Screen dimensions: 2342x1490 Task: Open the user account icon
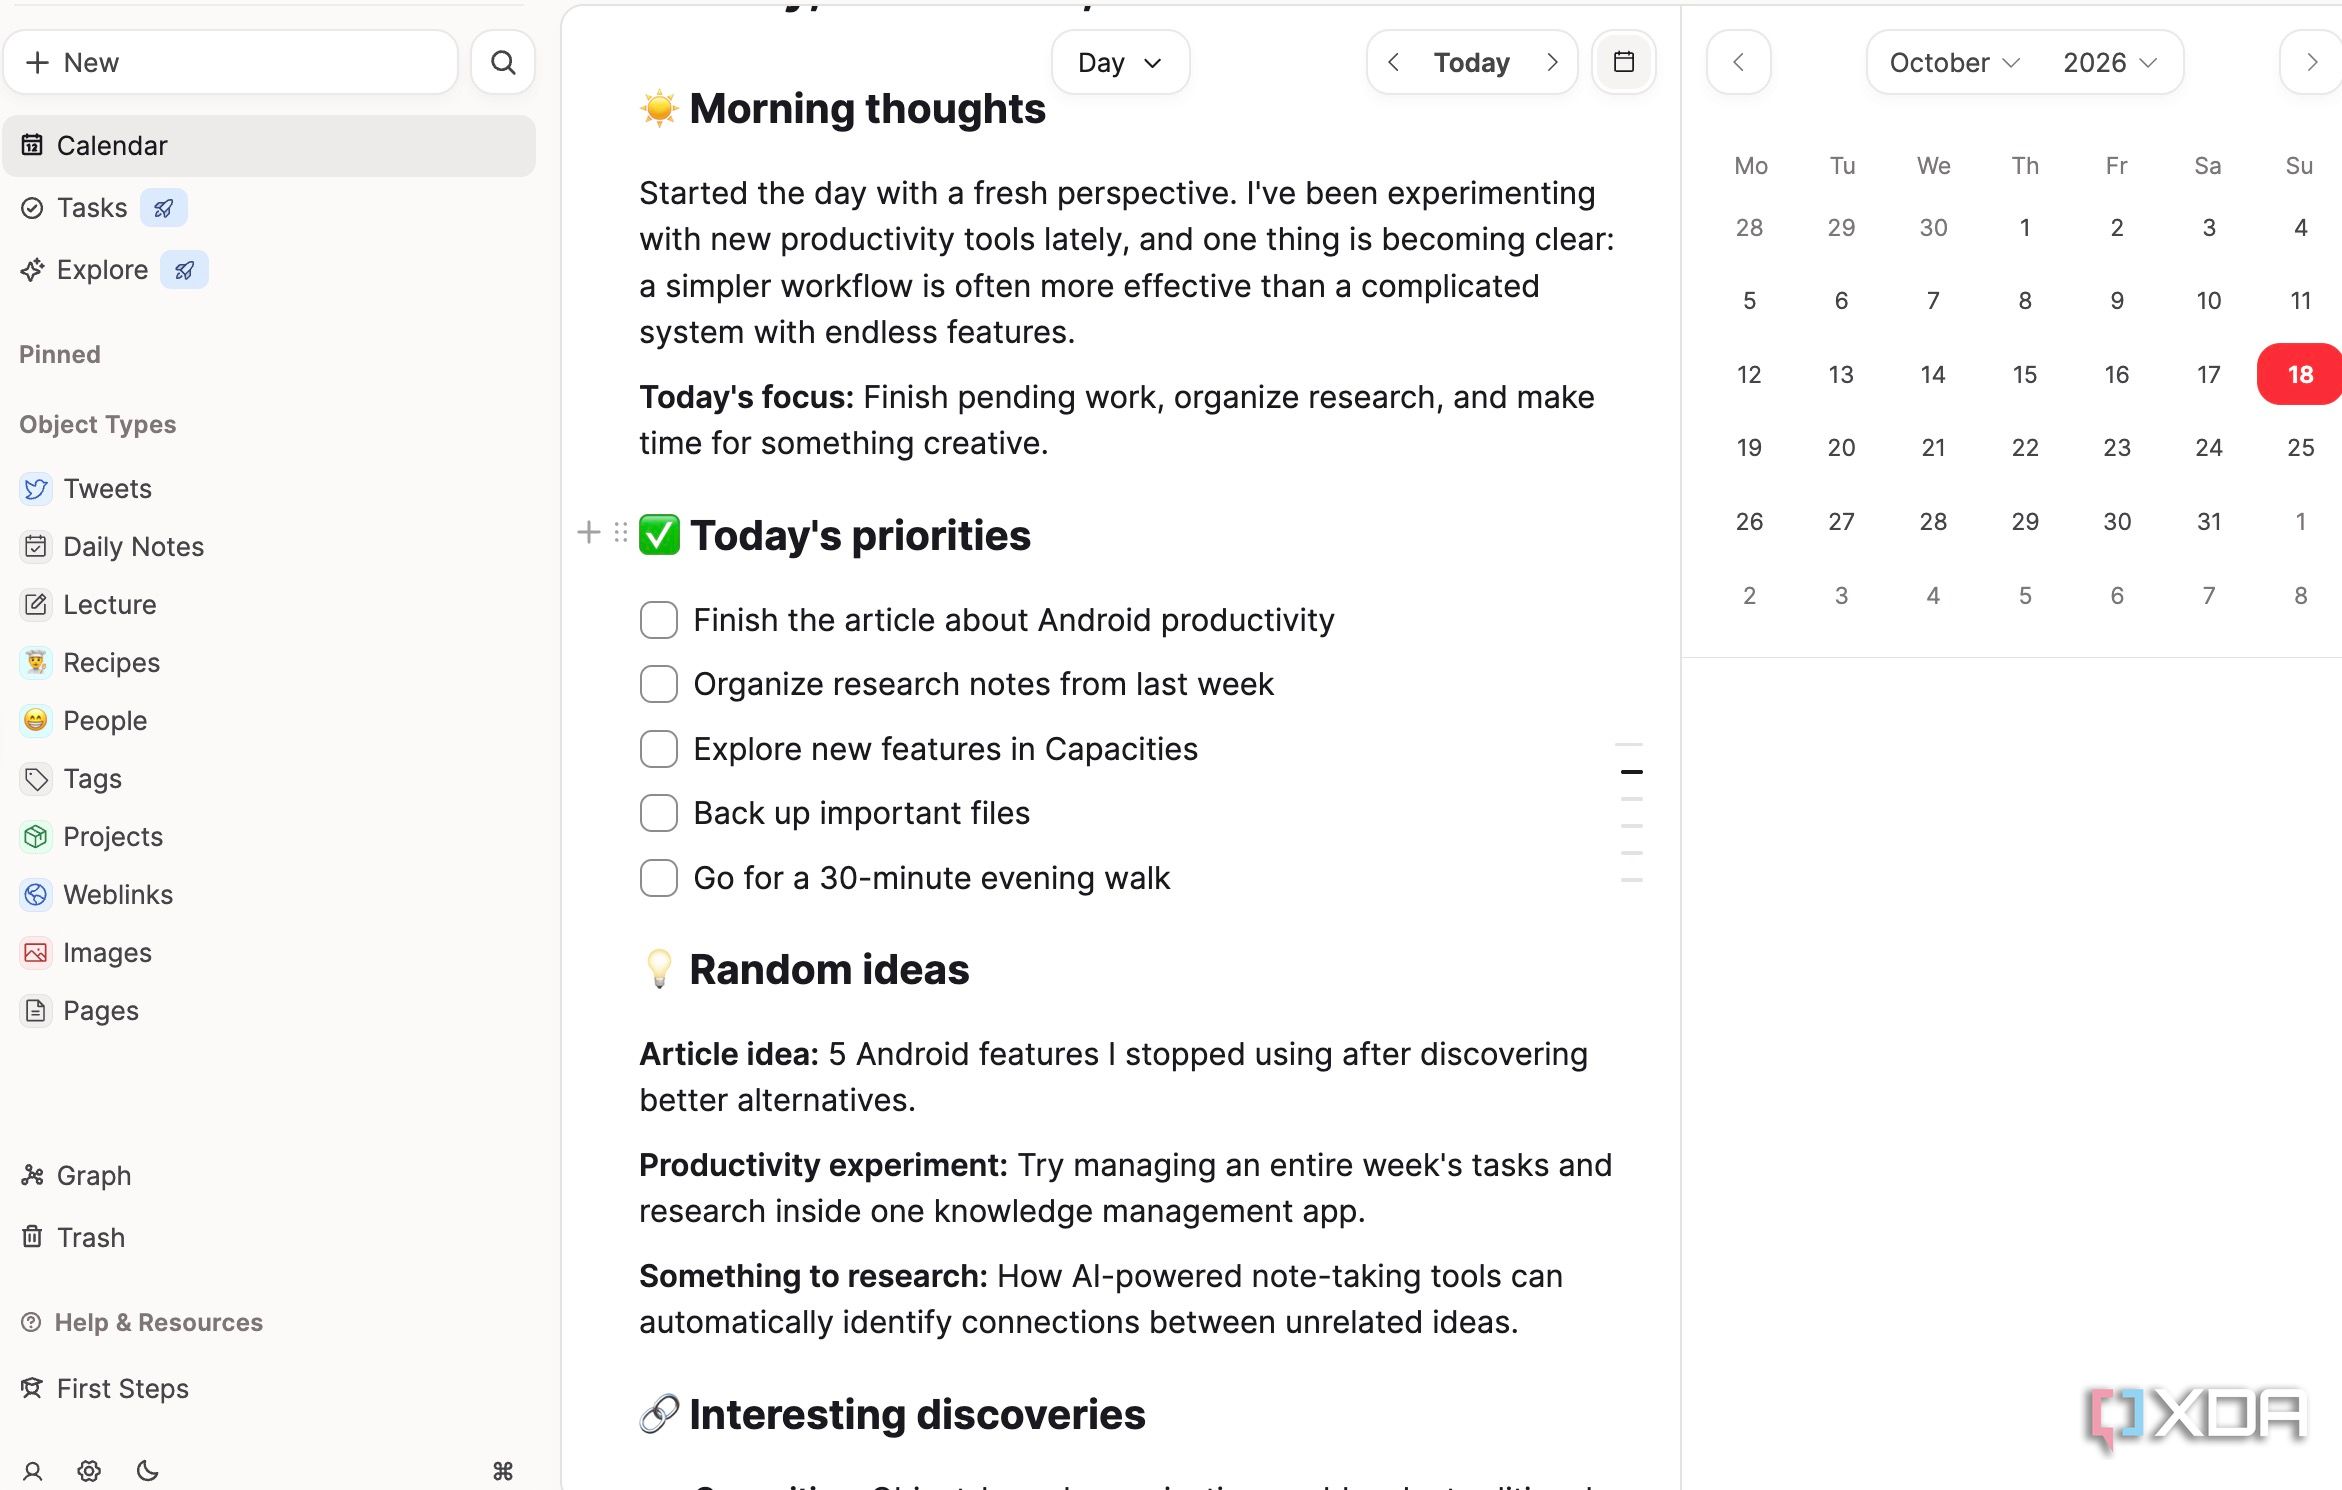point(32,1471)
